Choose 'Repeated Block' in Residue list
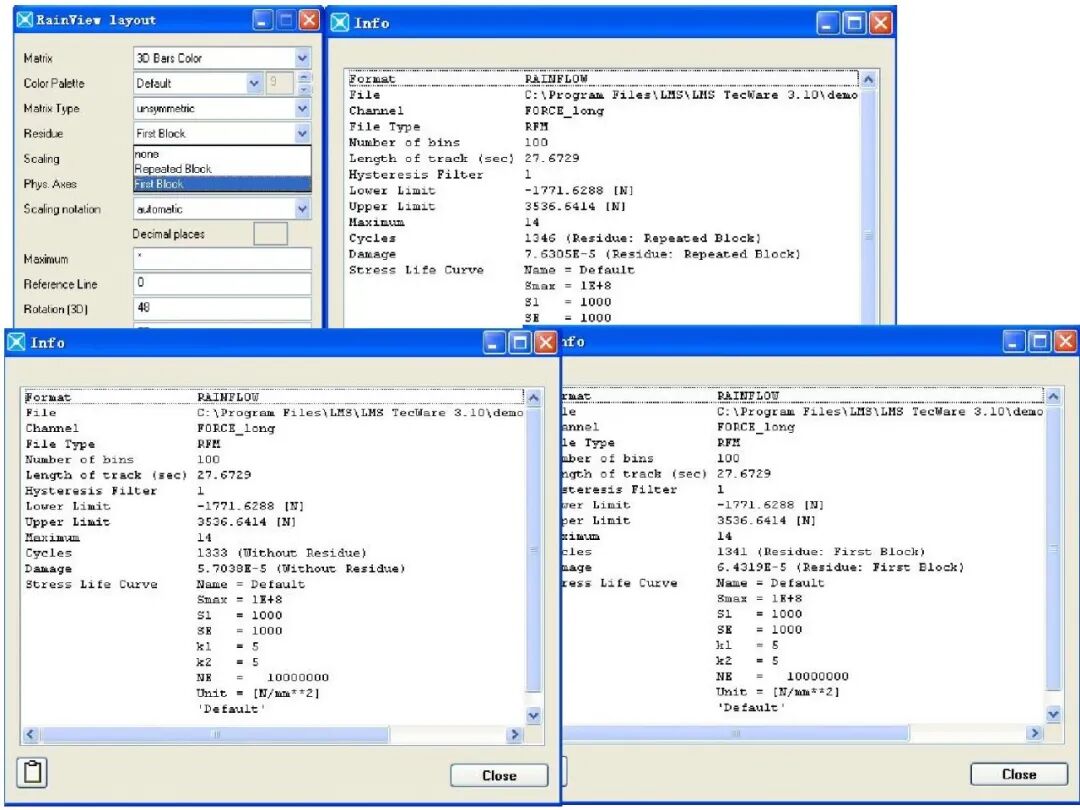Viewport: 1080px width, 810px height. coord(222,169)
